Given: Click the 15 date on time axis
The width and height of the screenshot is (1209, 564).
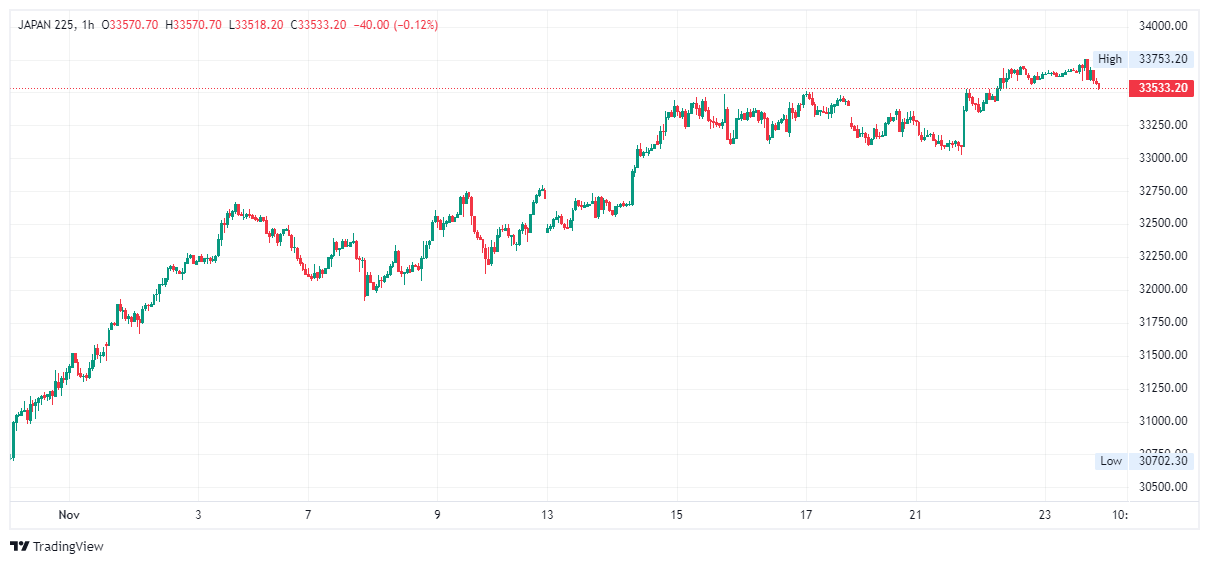Looking at the screenshot, I should pos(677,515).
